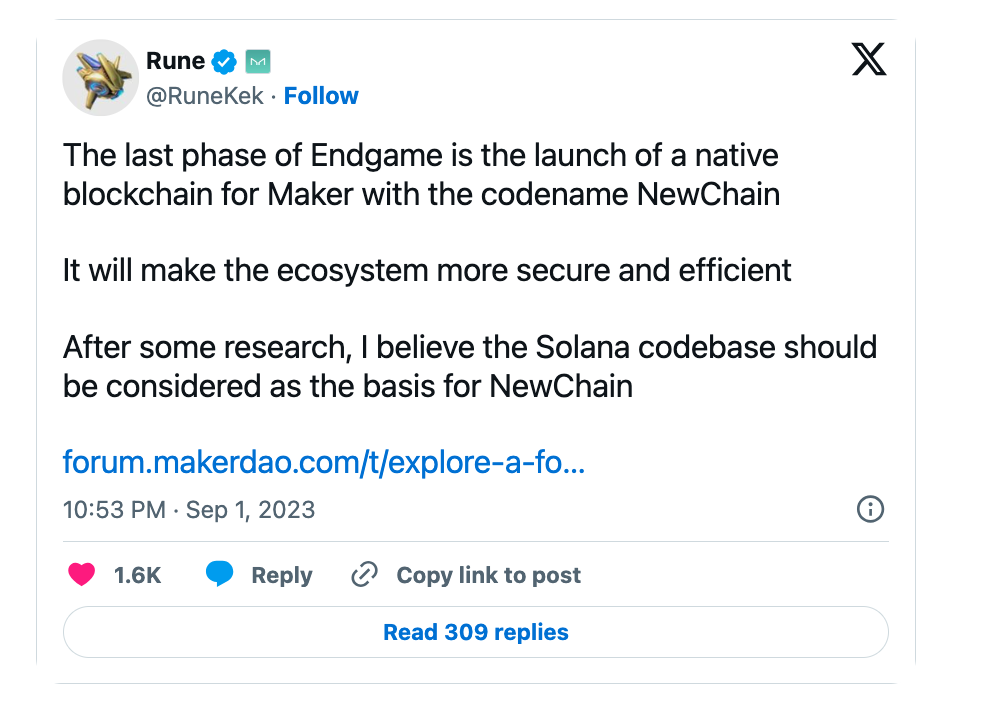
Task: Open the @RuneKek handle link
Action: (x=205, y=96)
